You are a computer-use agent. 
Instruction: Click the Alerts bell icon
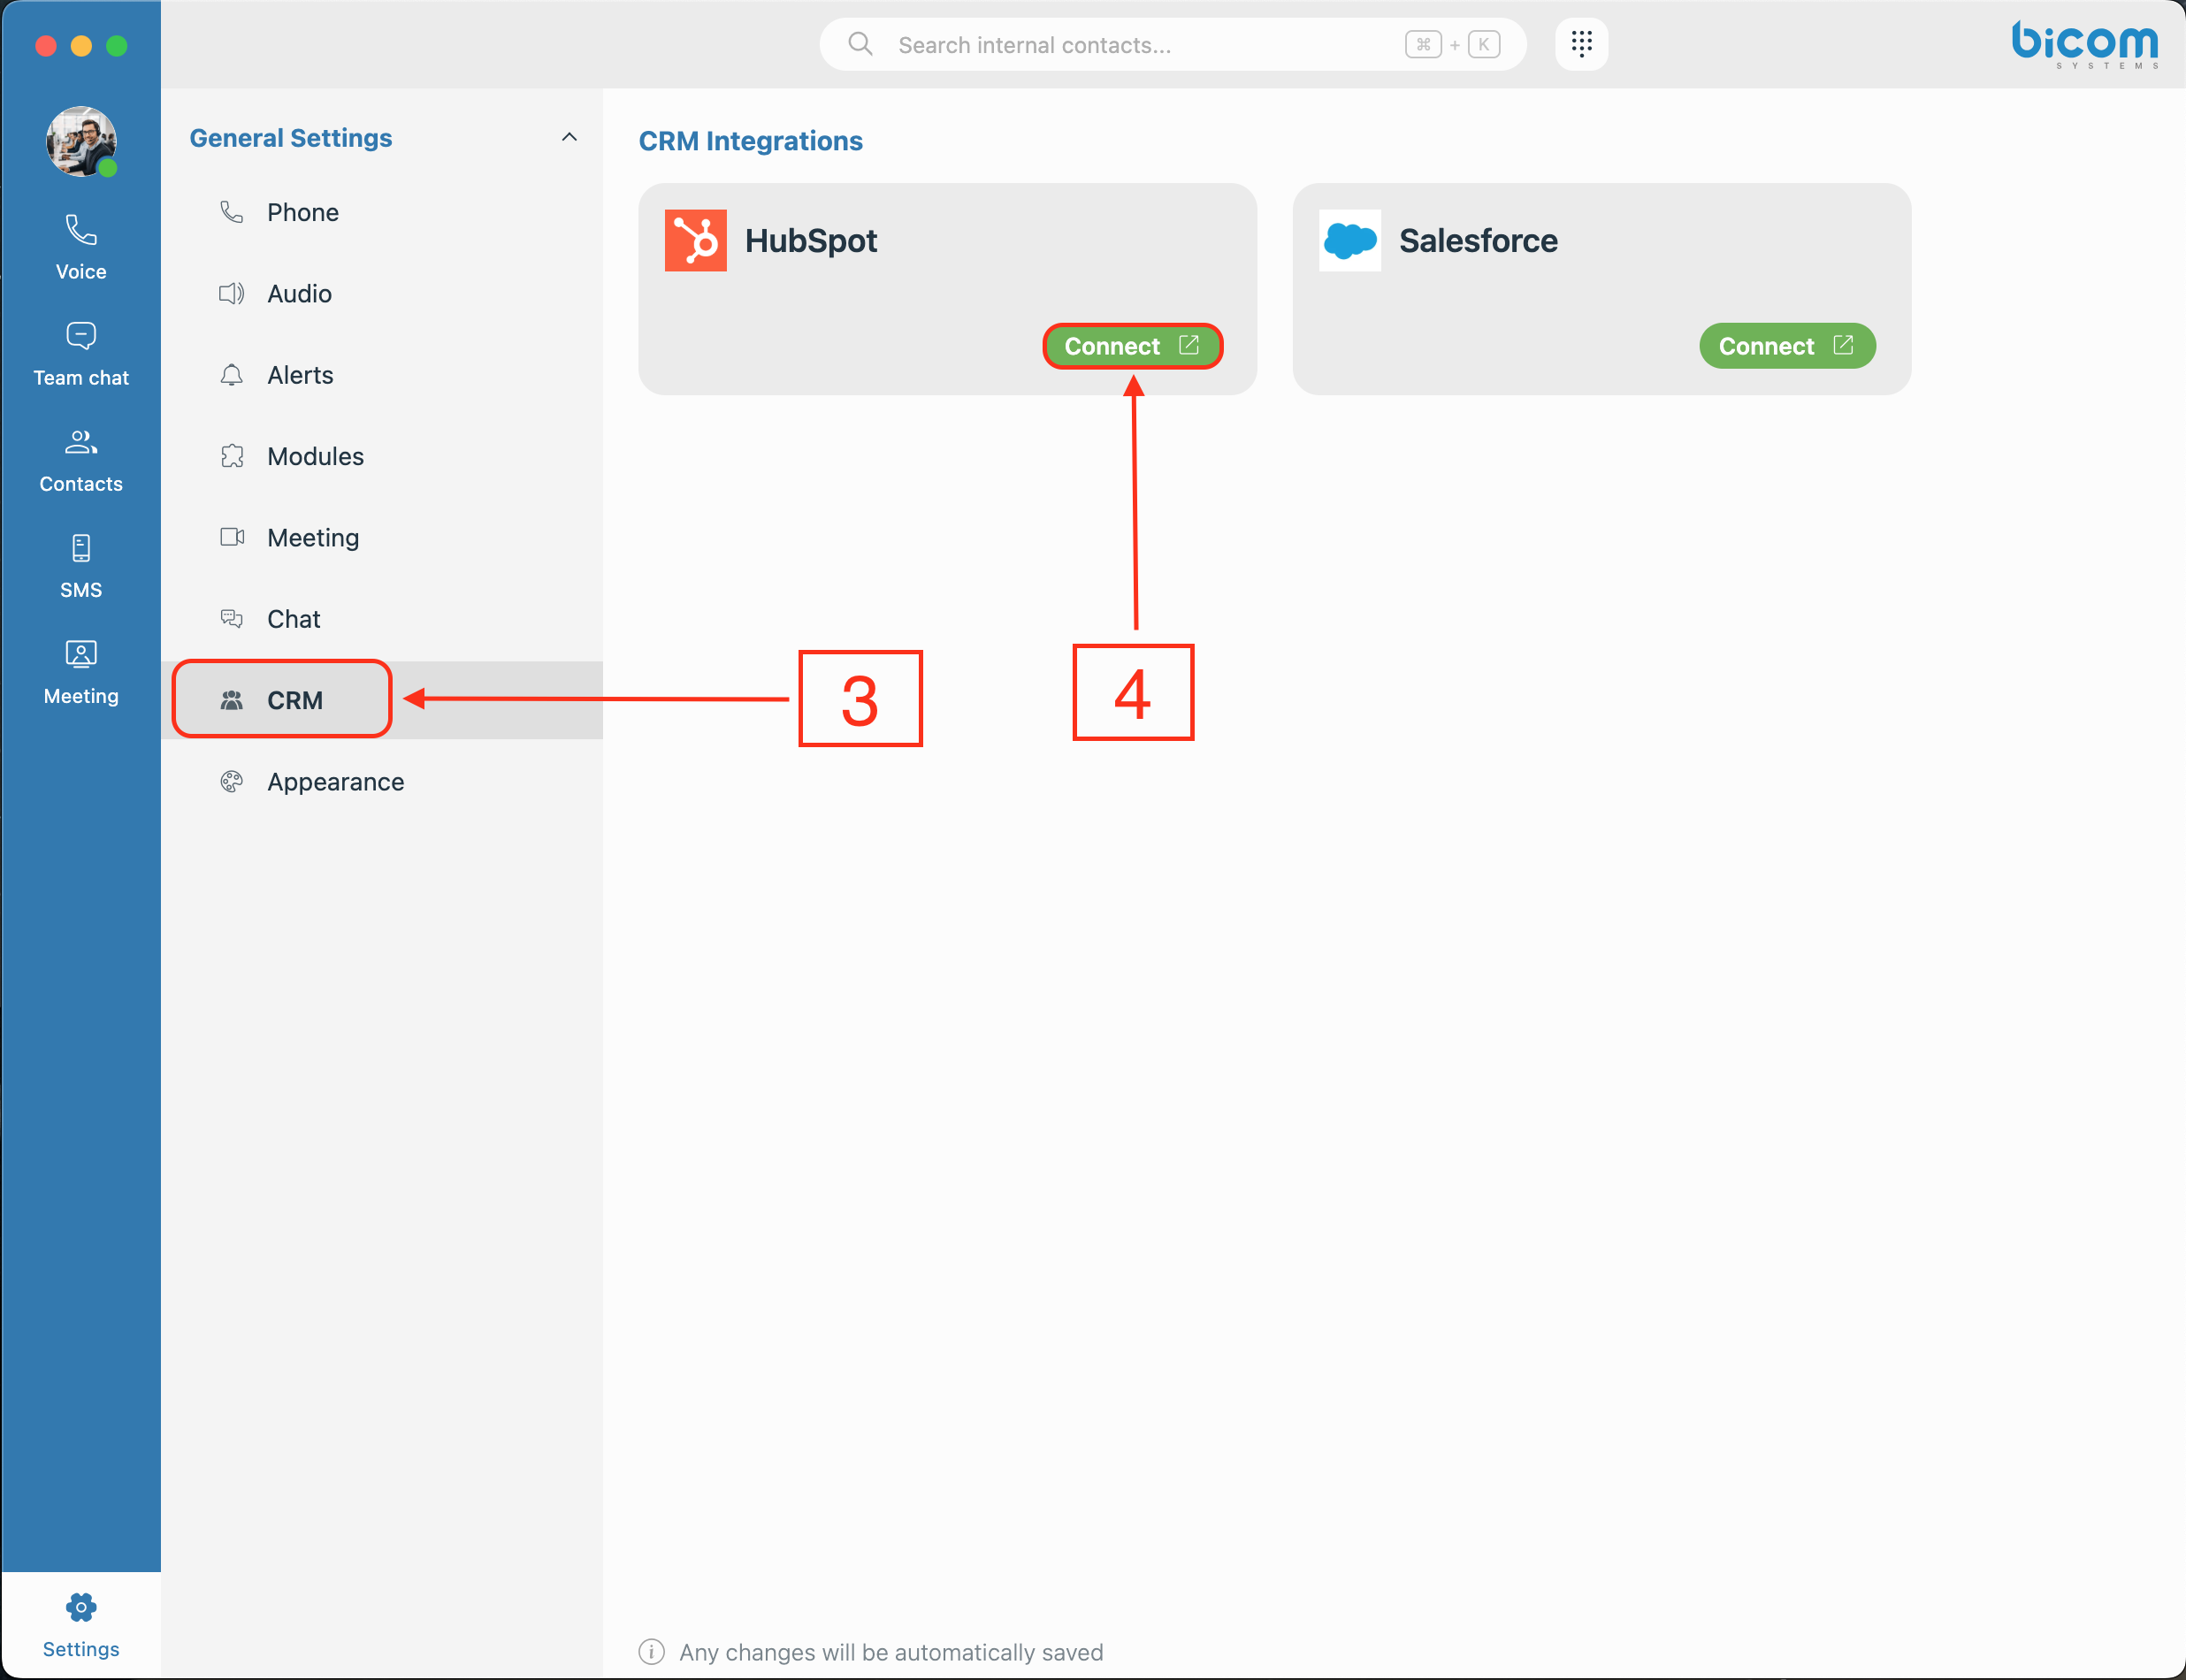tap(231, 375)
